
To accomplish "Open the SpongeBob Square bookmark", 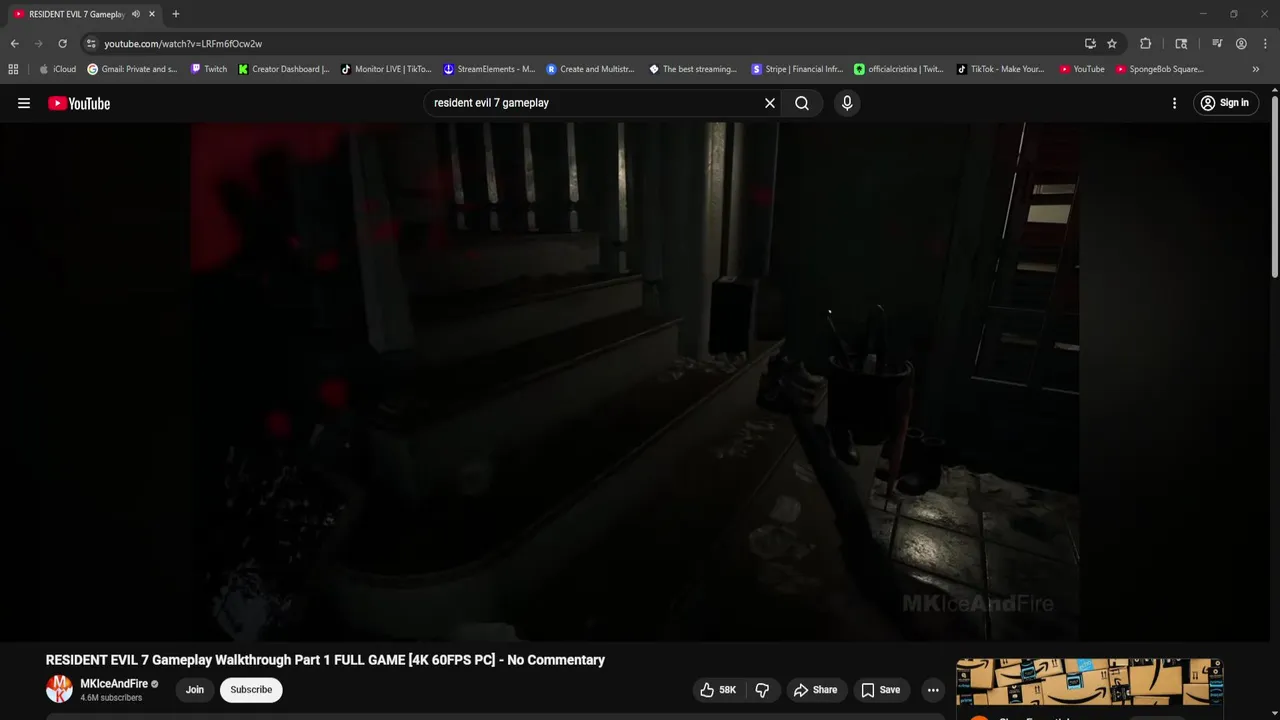I will point(1160,69).
